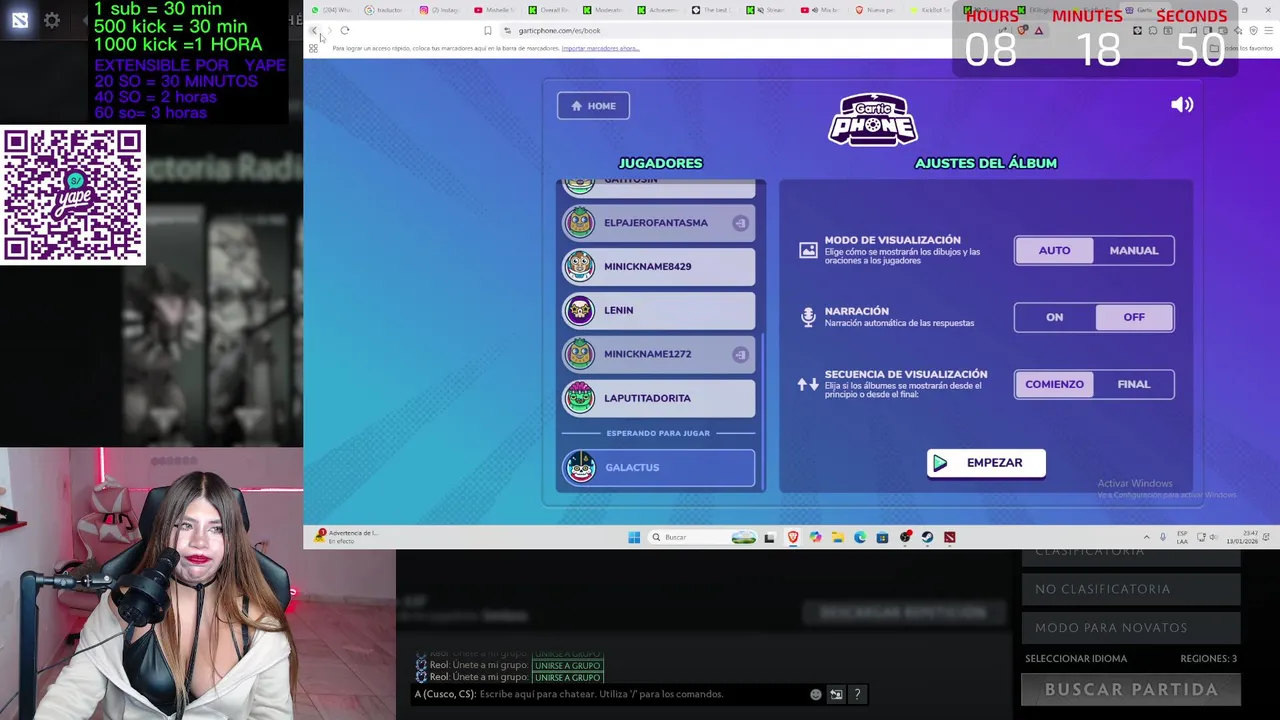Switch to the WhatsApp browser tab

point(332,10)
